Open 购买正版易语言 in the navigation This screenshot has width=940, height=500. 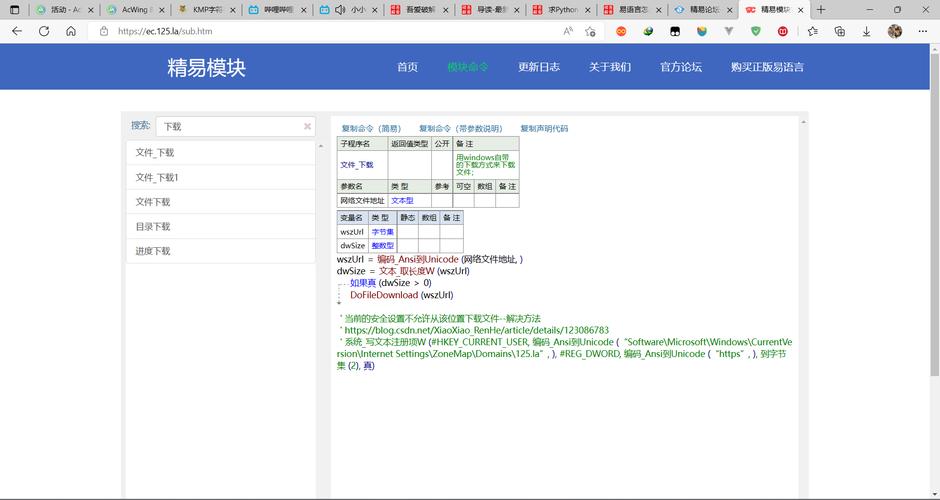click(767, 67)
